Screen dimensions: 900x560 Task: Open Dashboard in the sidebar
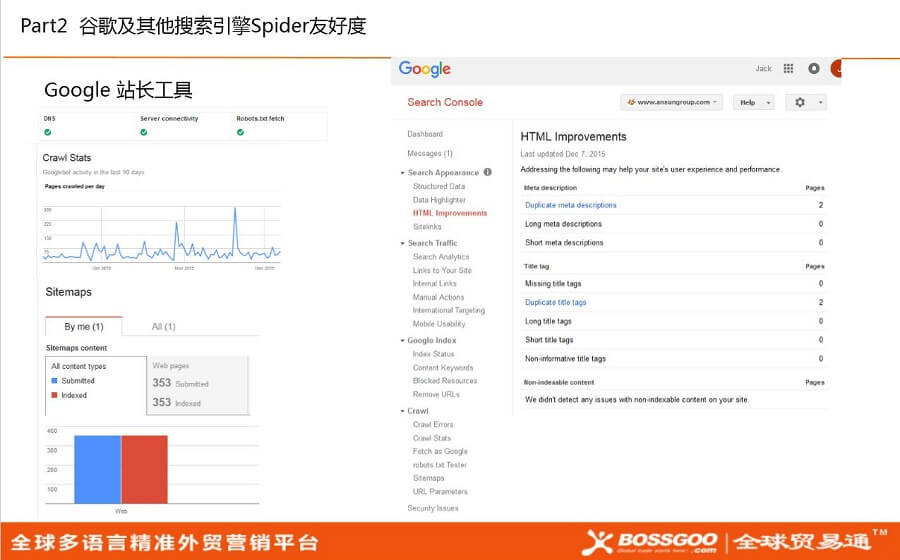425,134
